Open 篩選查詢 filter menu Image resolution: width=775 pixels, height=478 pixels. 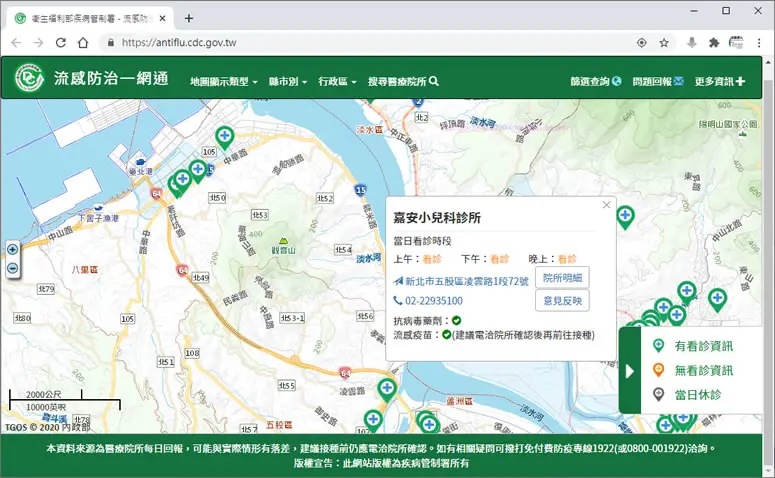coord(596,82)
